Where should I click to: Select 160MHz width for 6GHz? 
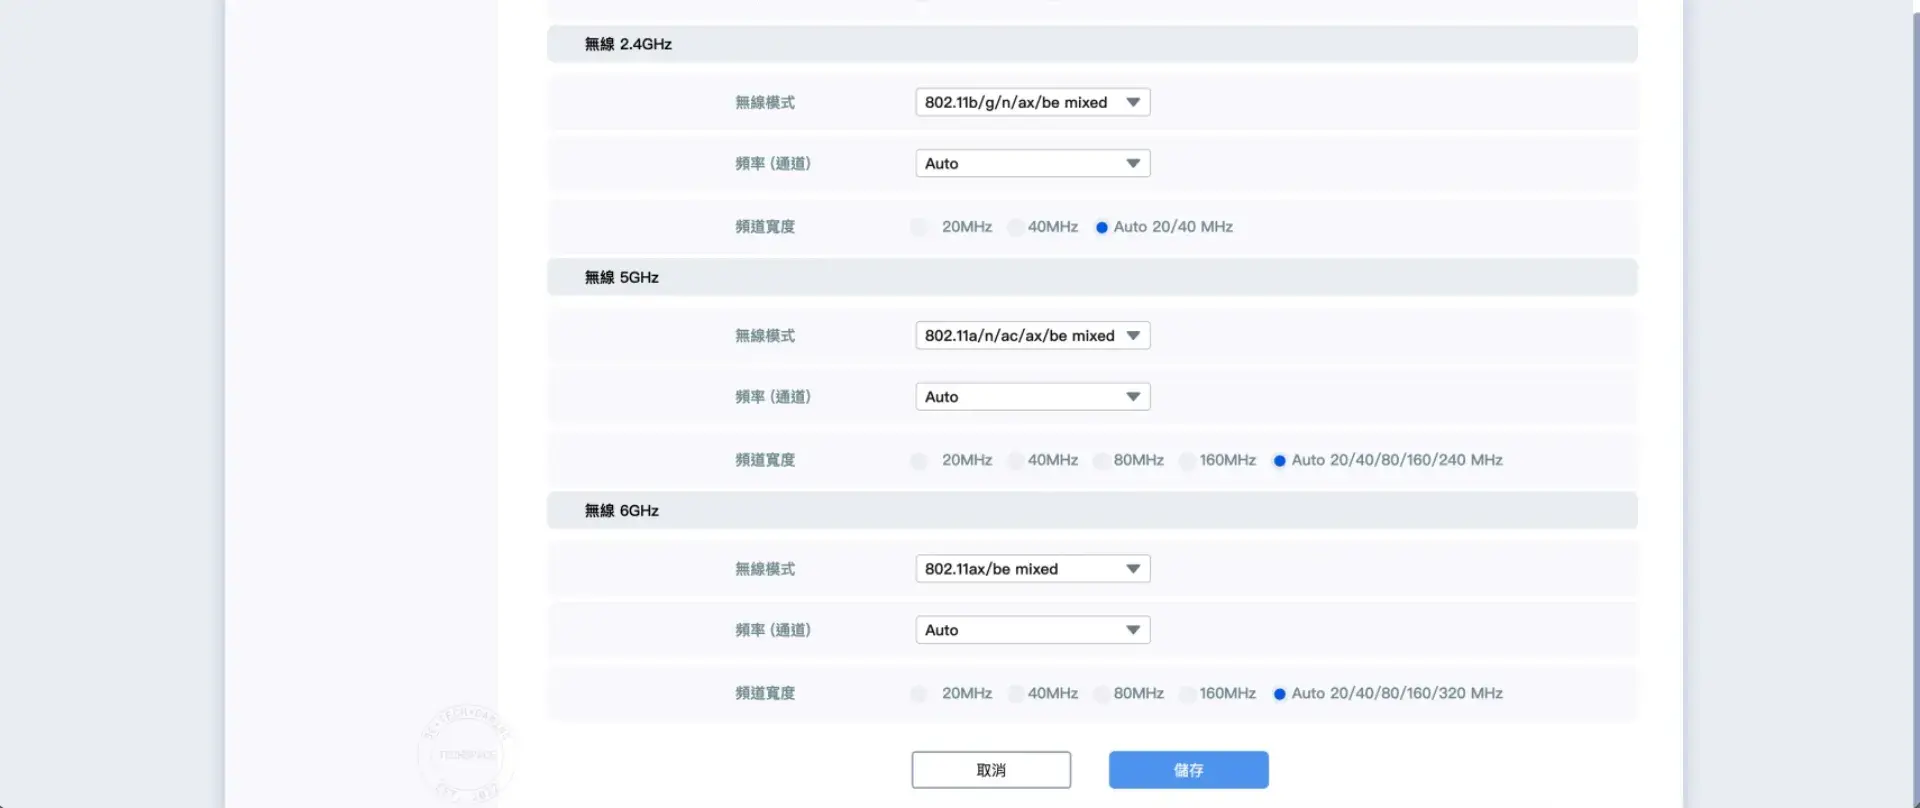(x=1187, y=694)
